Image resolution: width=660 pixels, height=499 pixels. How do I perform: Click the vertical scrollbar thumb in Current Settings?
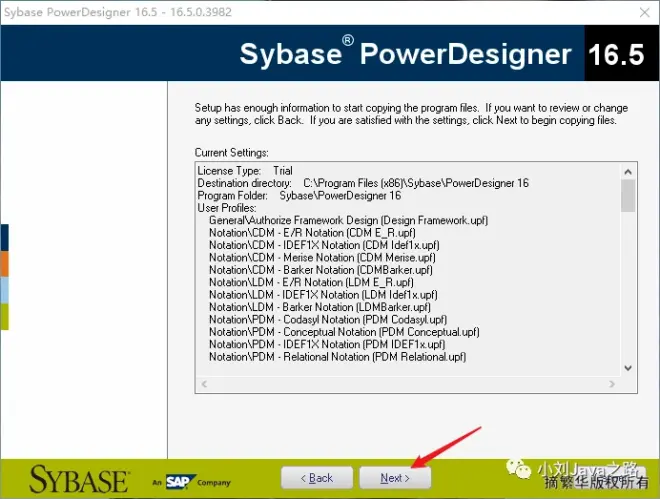click(628, 196)
